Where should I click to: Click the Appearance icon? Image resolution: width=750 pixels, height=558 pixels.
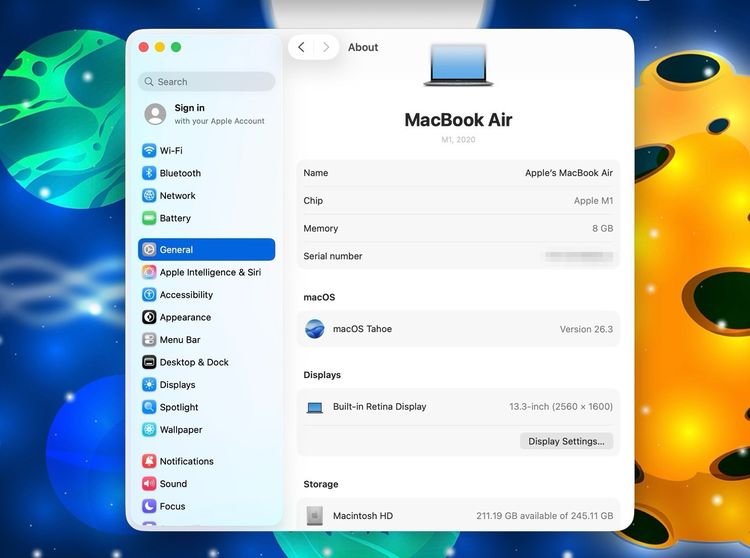(x=149, y=317)
